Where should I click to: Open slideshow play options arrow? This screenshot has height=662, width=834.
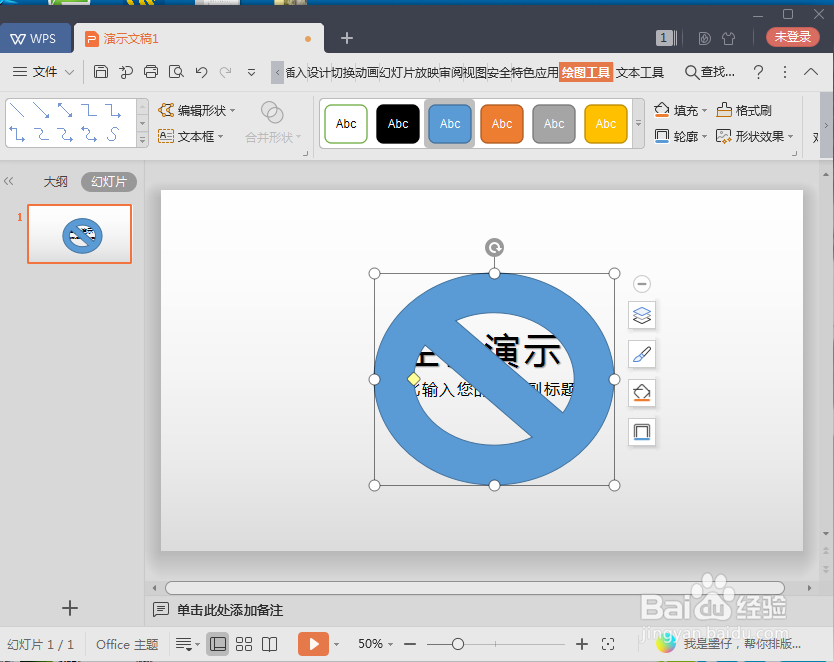pos(336,644)
